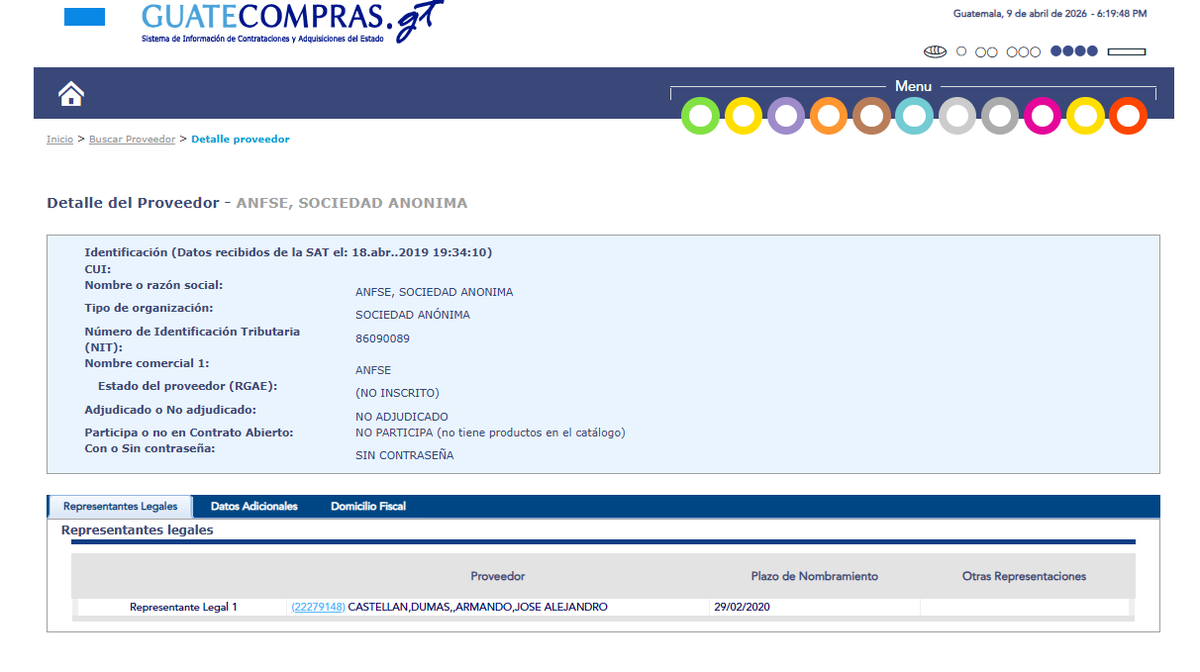This screenshot has width=1200, height=672.
Task: Click the date and time at top right
Action: (x=1050, y=13)
